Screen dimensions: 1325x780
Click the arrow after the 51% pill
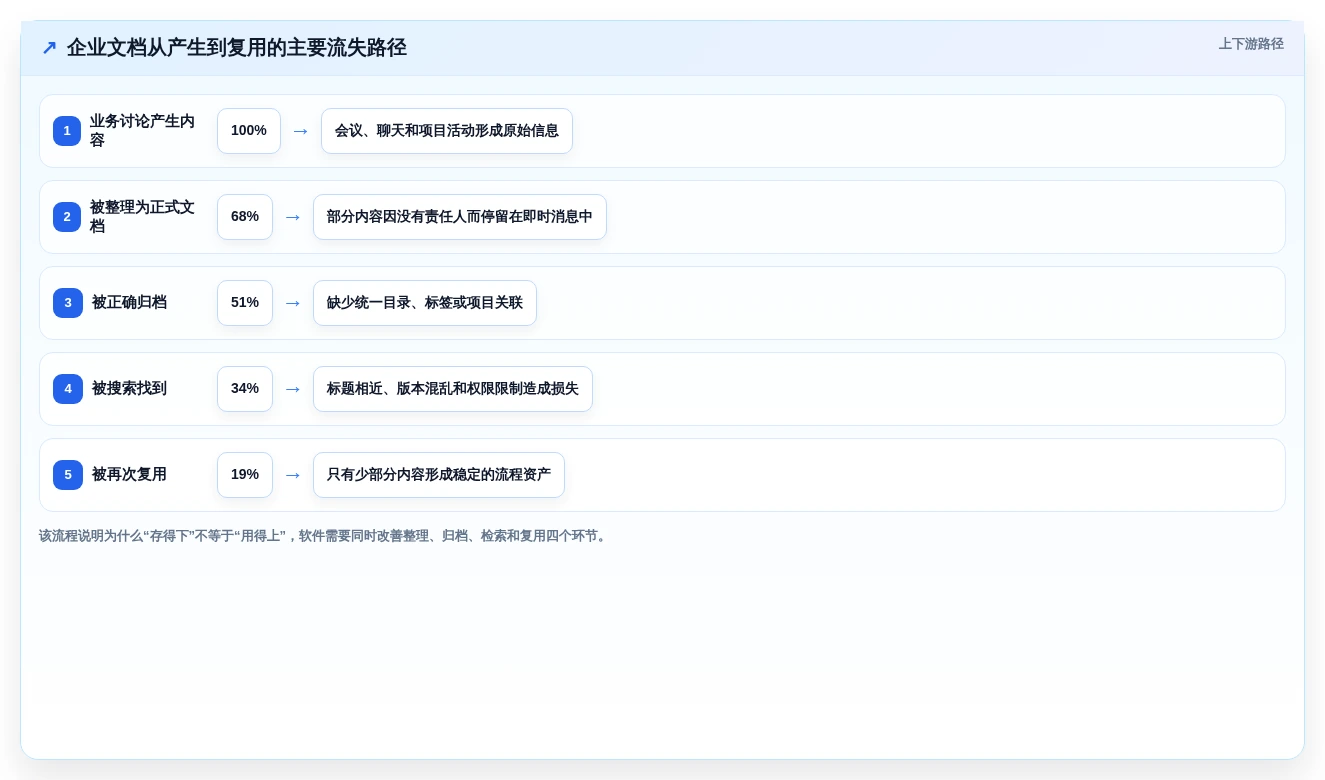pos(293,303)
